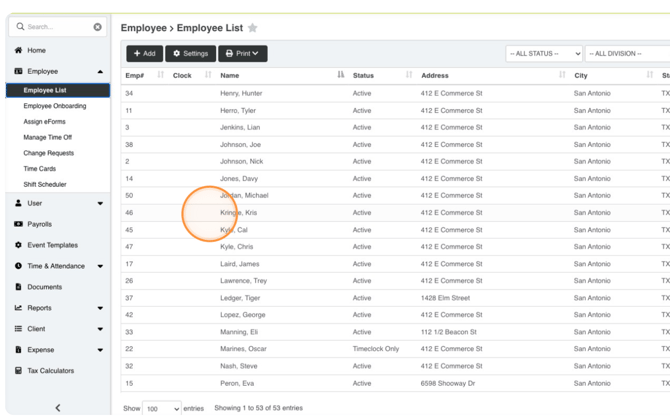Click the address 6598 Shooway Dr
The width and height of the screenshot is (670, 417).
click(448, 383)
